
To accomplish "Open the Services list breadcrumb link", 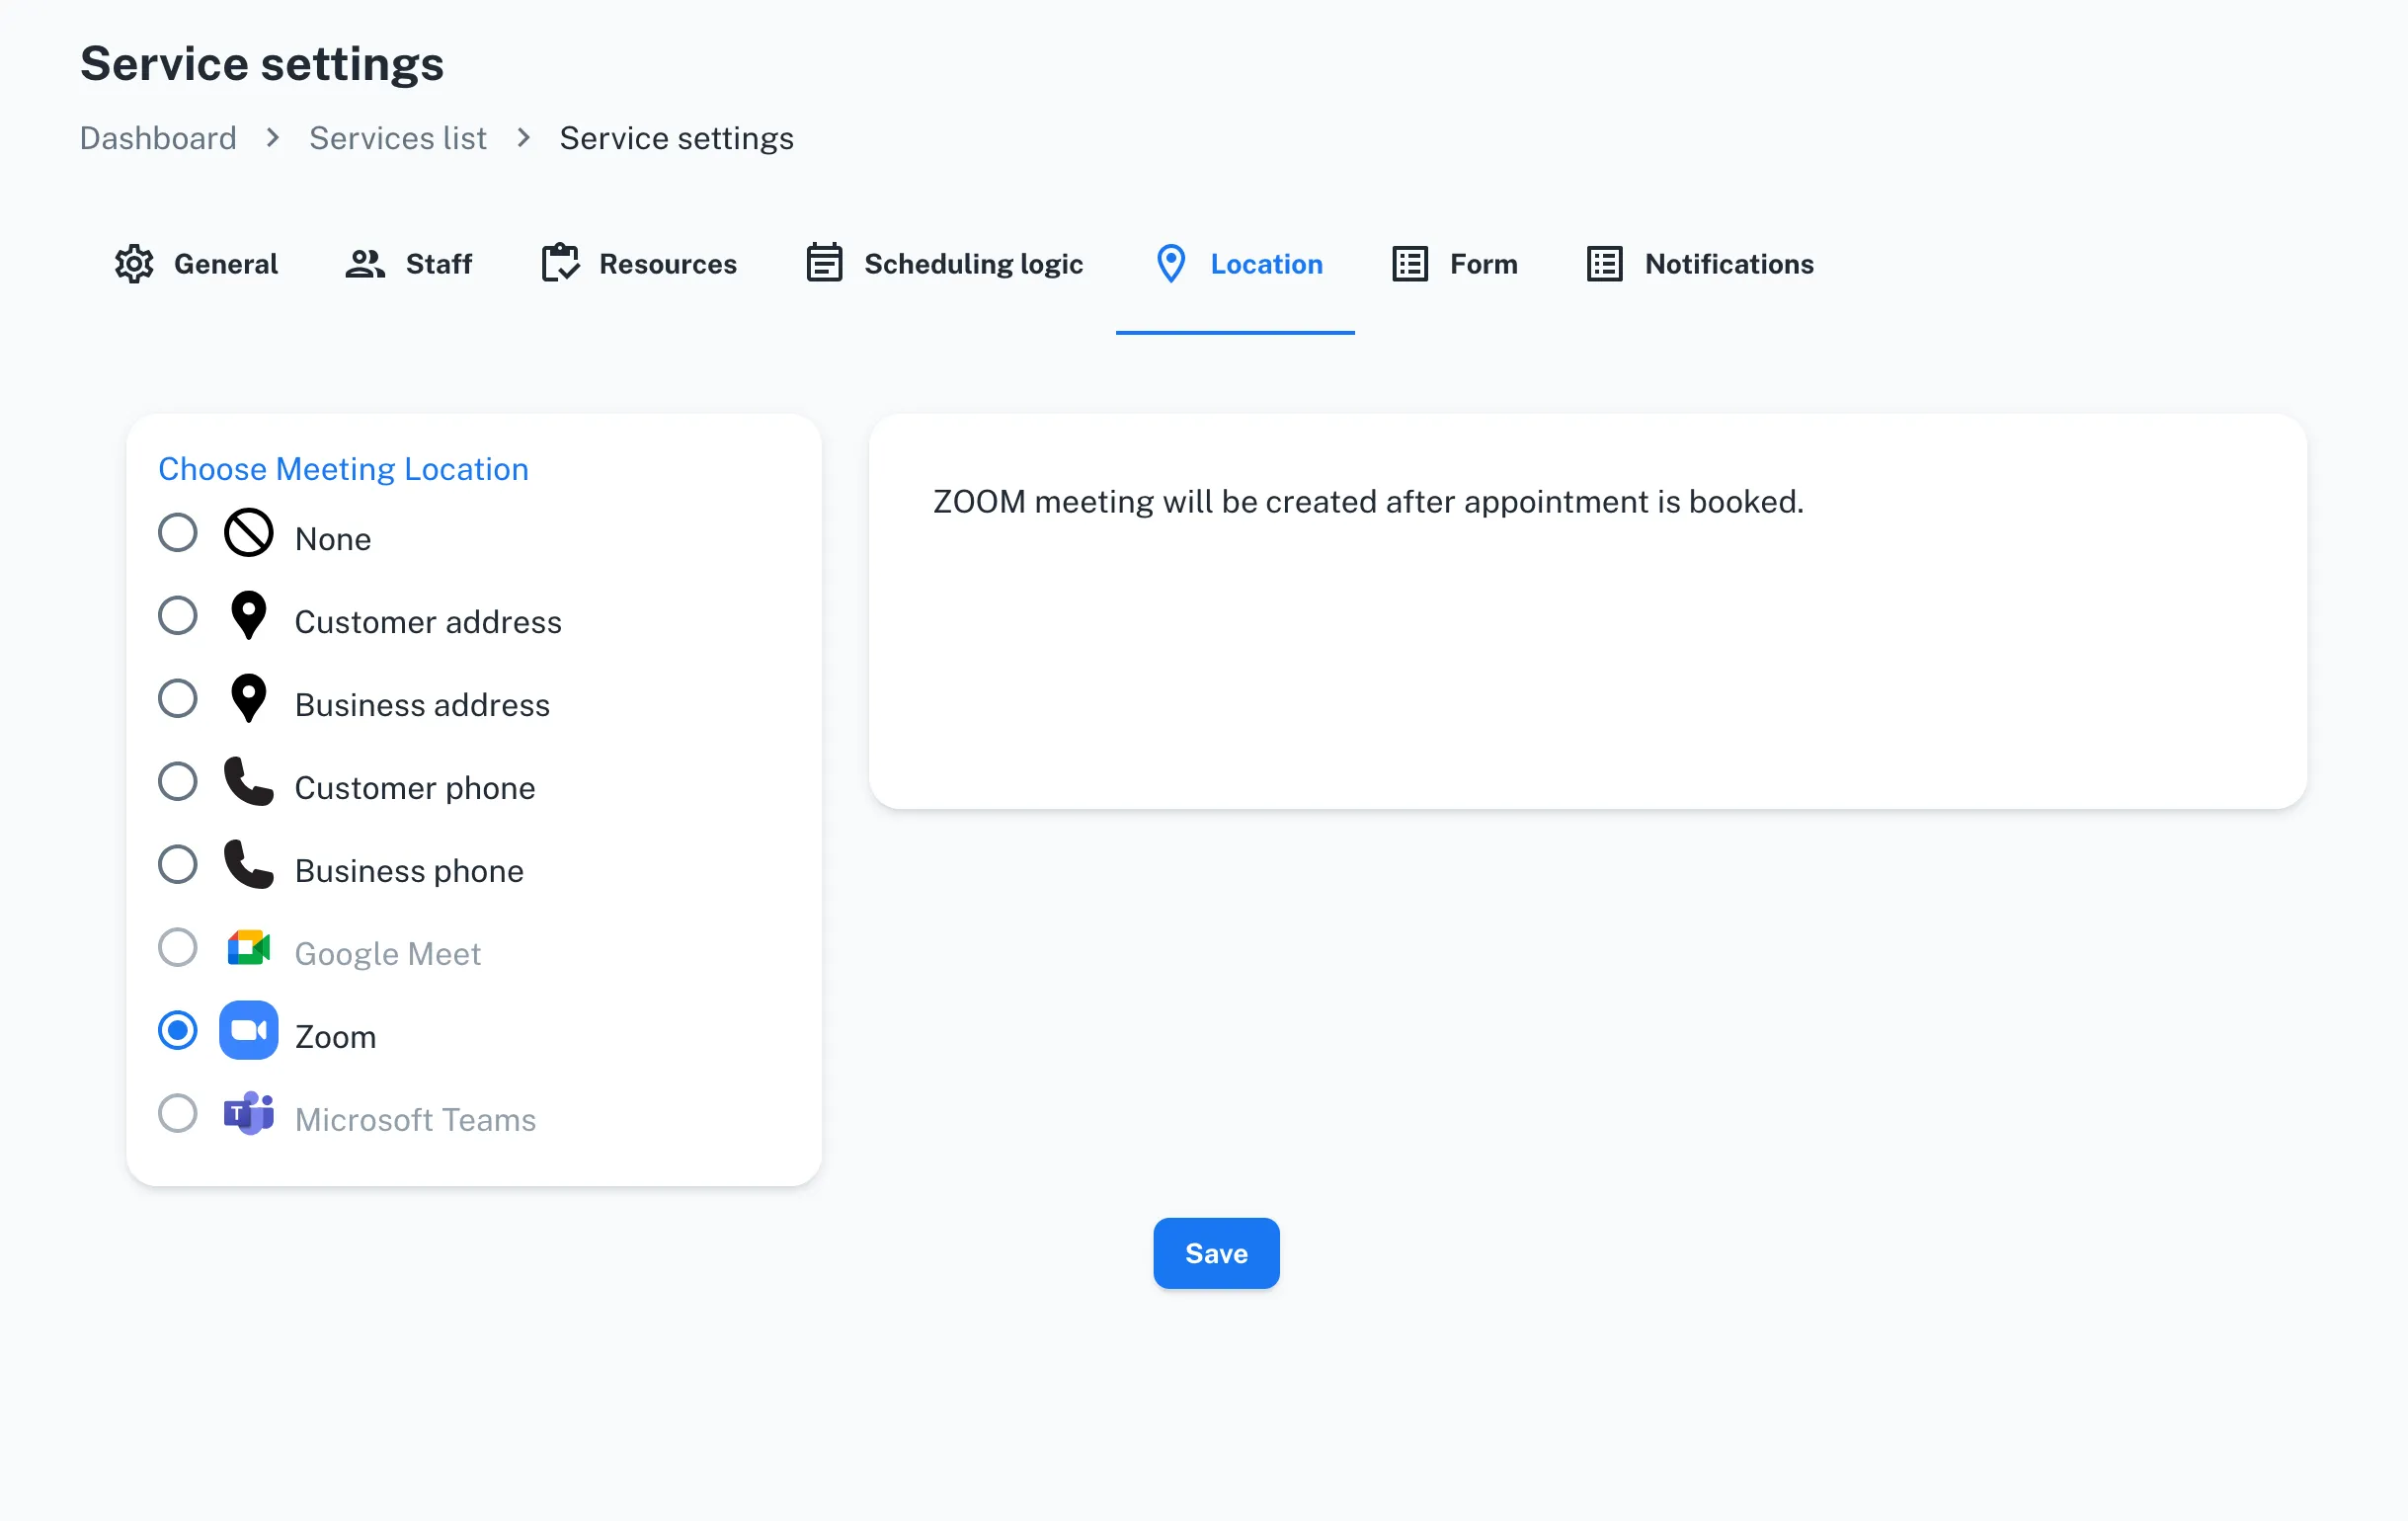I will (397, 138).
